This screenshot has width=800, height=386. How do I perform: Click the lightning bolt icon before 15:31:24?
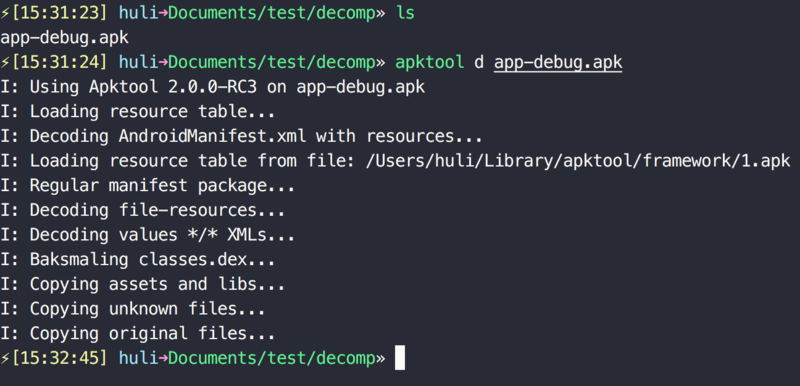(5, 63)
